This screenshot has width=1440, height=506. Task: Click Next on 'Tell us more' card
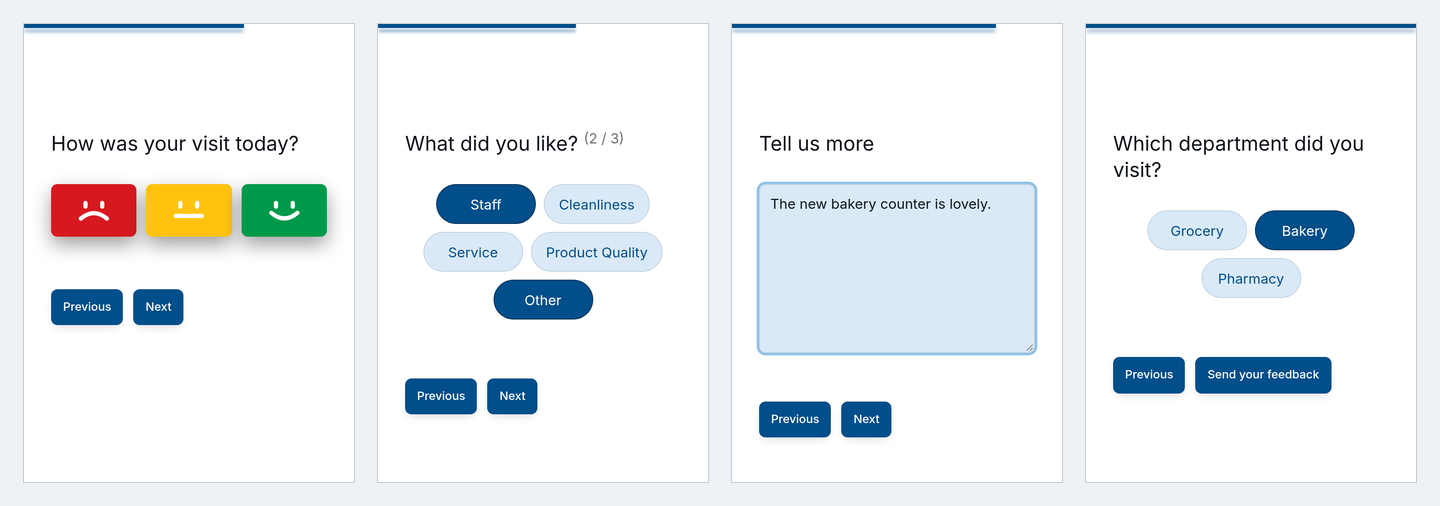[866, 419]
